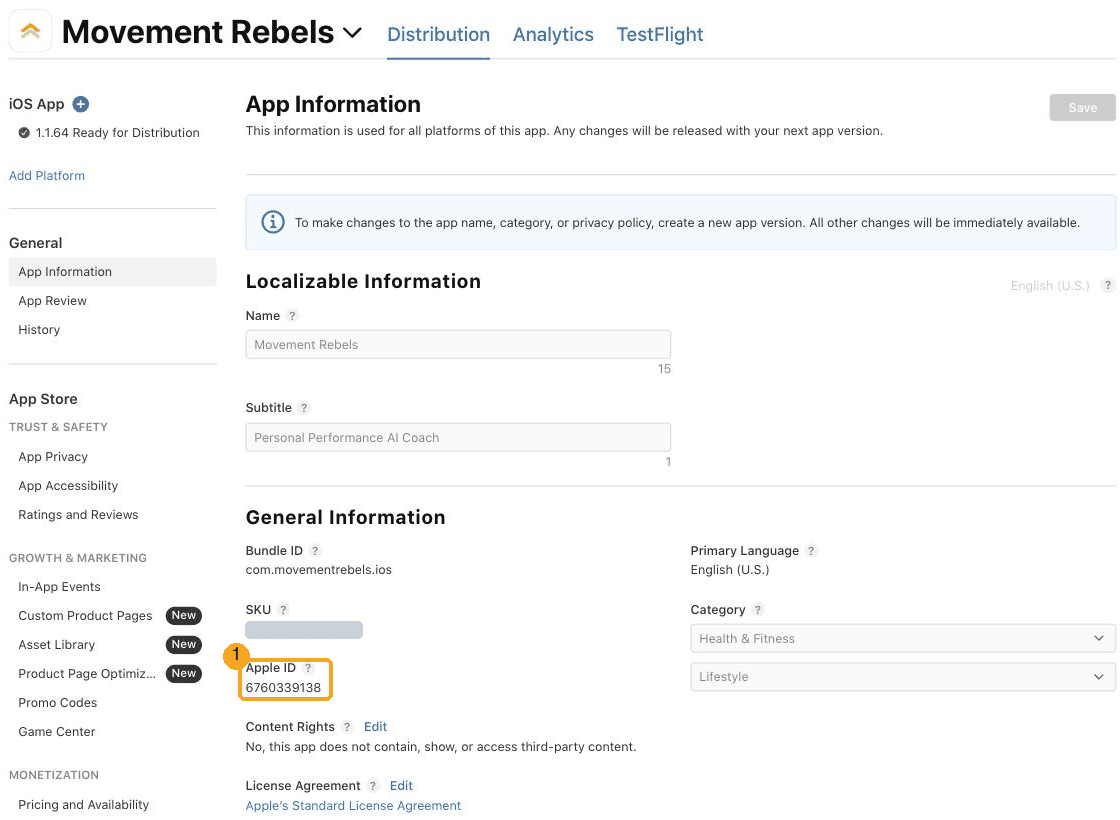Open the English (U.S.) localization selector
Image resolution: width=1120 pixels, height=820 pixels.
pos(1050,286)
